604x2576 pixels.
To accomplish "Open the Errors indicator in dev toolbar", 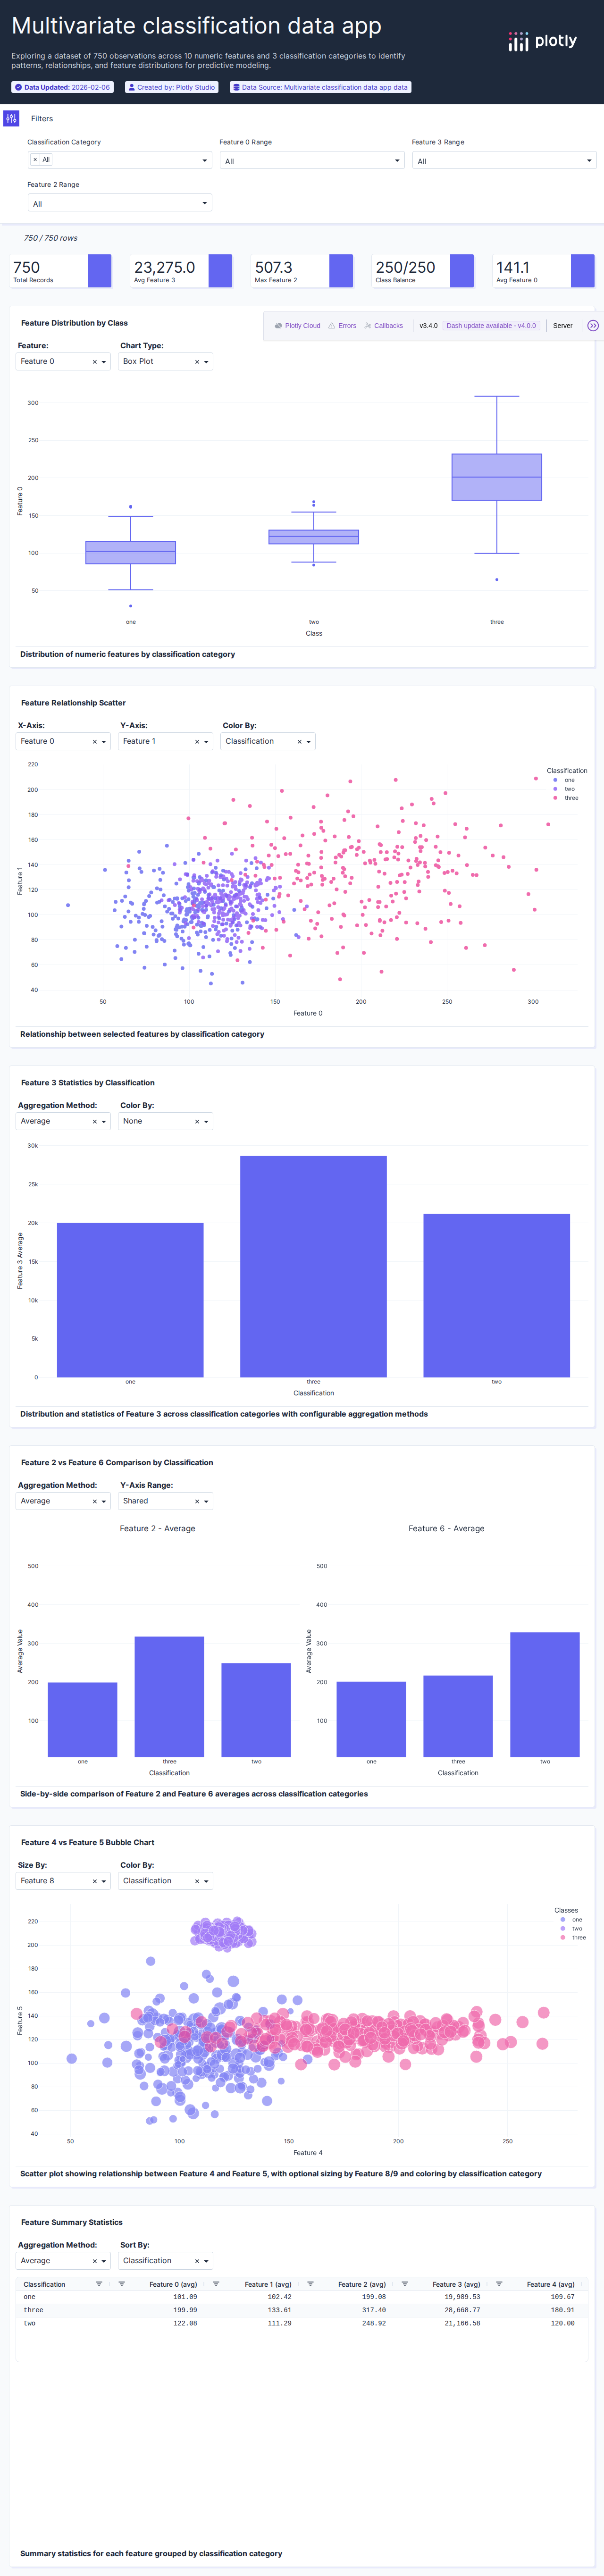I will tap(342, 326).
